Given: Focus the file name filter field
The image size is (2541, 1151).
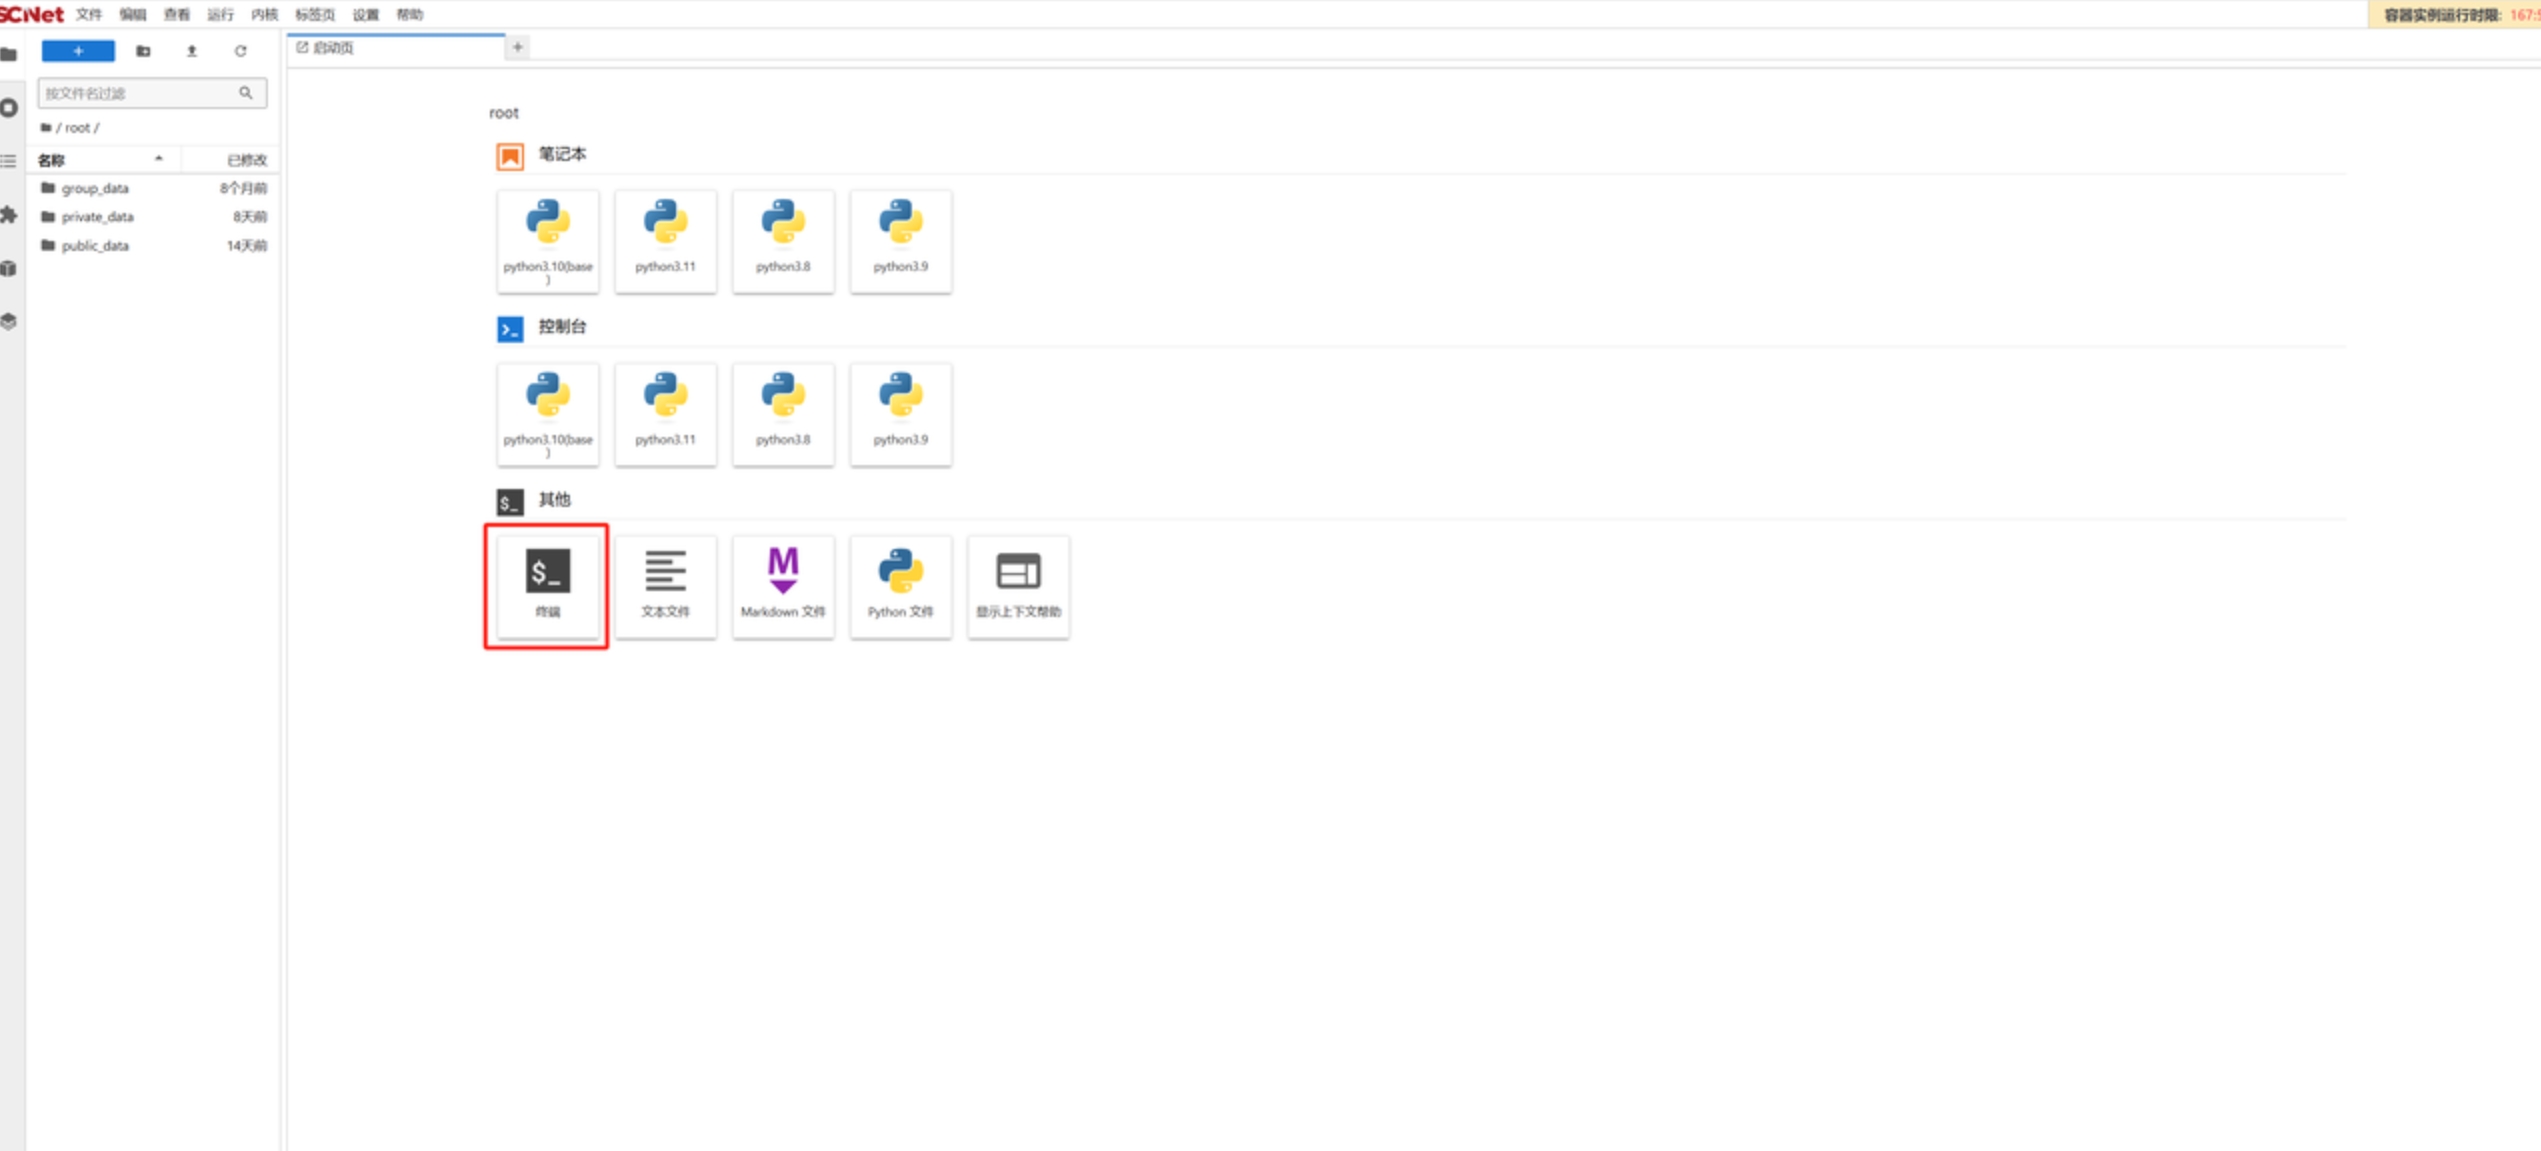Looking at the screenshot, I should pyautogui.click(x=138, y=93).
